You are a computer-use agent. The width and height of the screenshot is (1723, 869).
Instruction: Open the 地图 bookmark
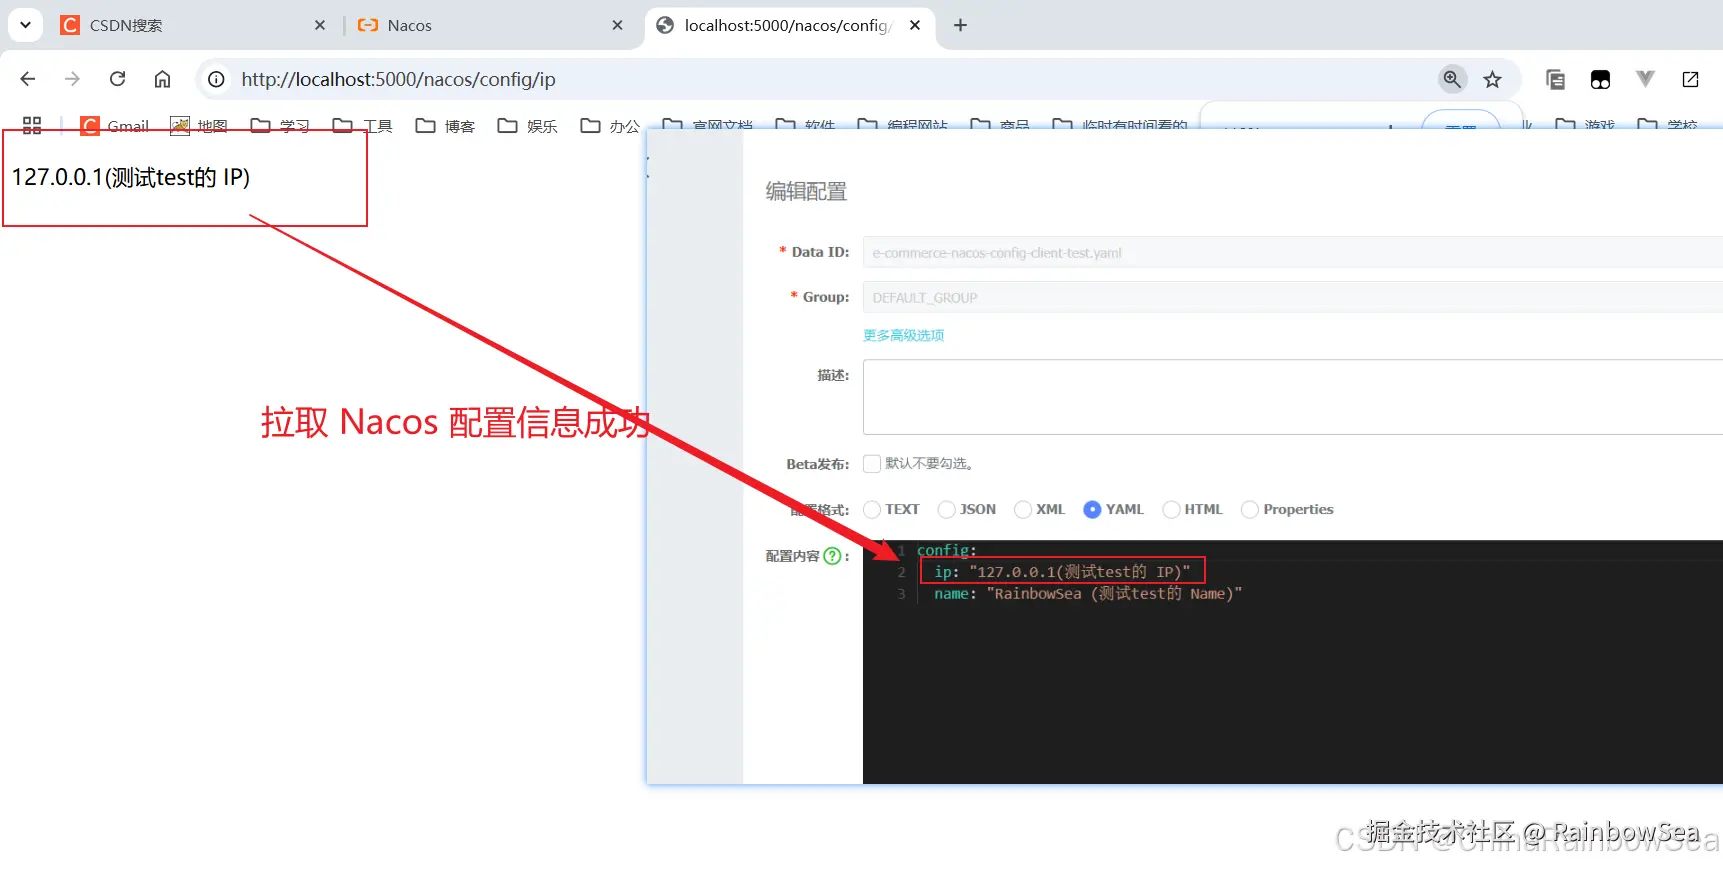click(x=199, y=125)
